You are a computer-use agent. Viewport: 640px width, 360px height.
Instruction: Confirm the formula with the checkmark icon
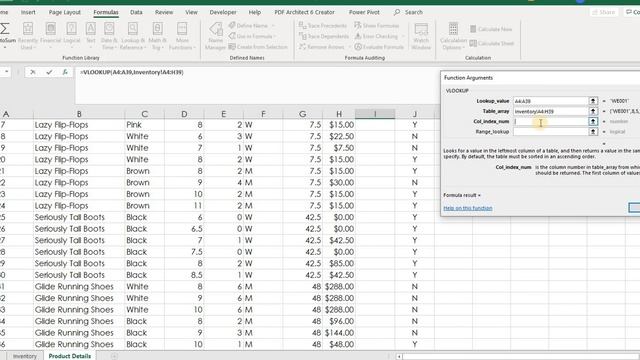pyautogui.click(x=49, y=72)
